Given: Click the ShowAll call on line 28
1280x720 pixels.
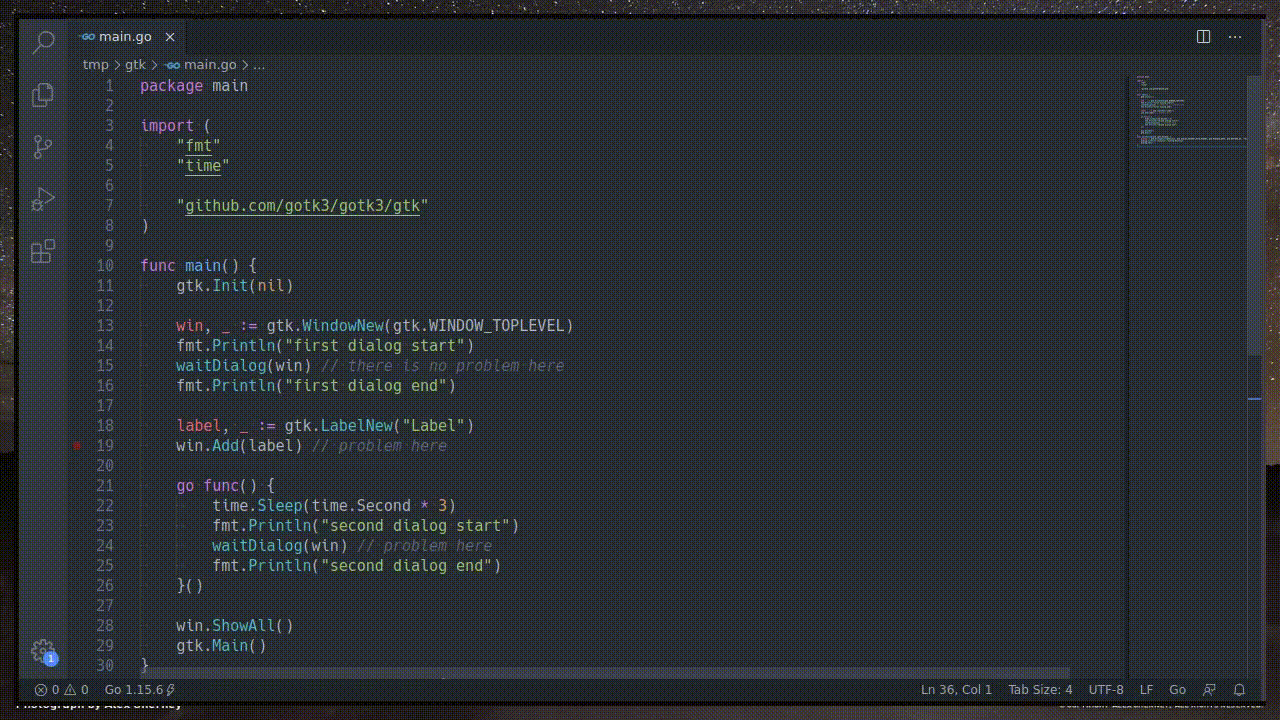Looking at the screenshot, I should tap(244, 626).
